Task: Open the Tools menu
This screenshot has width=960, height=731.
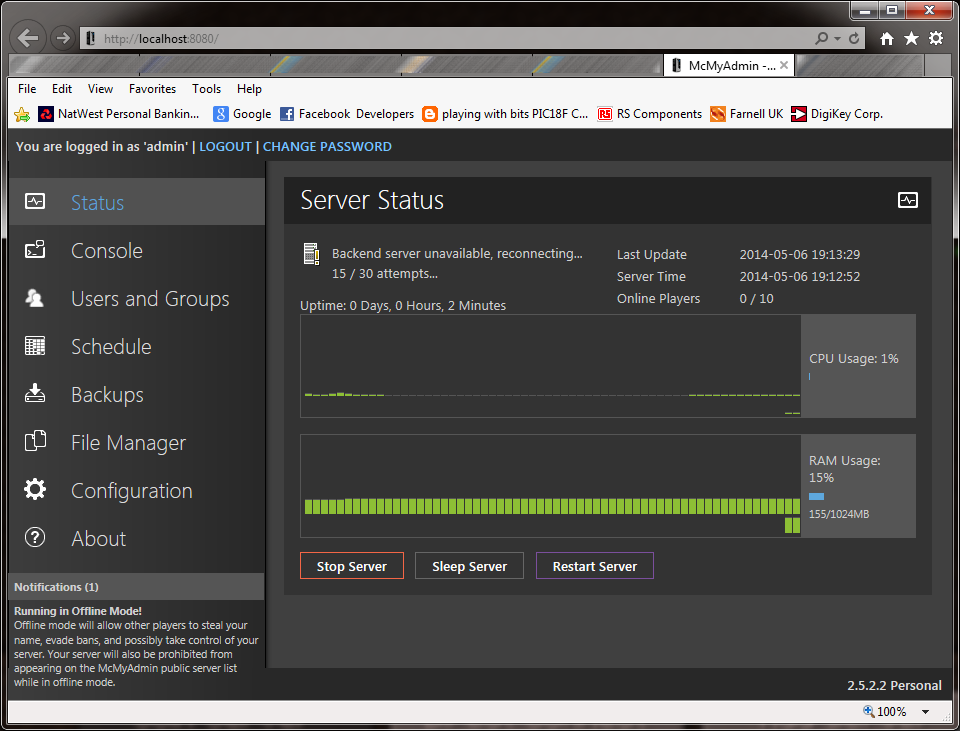Action: pos(206,89)
